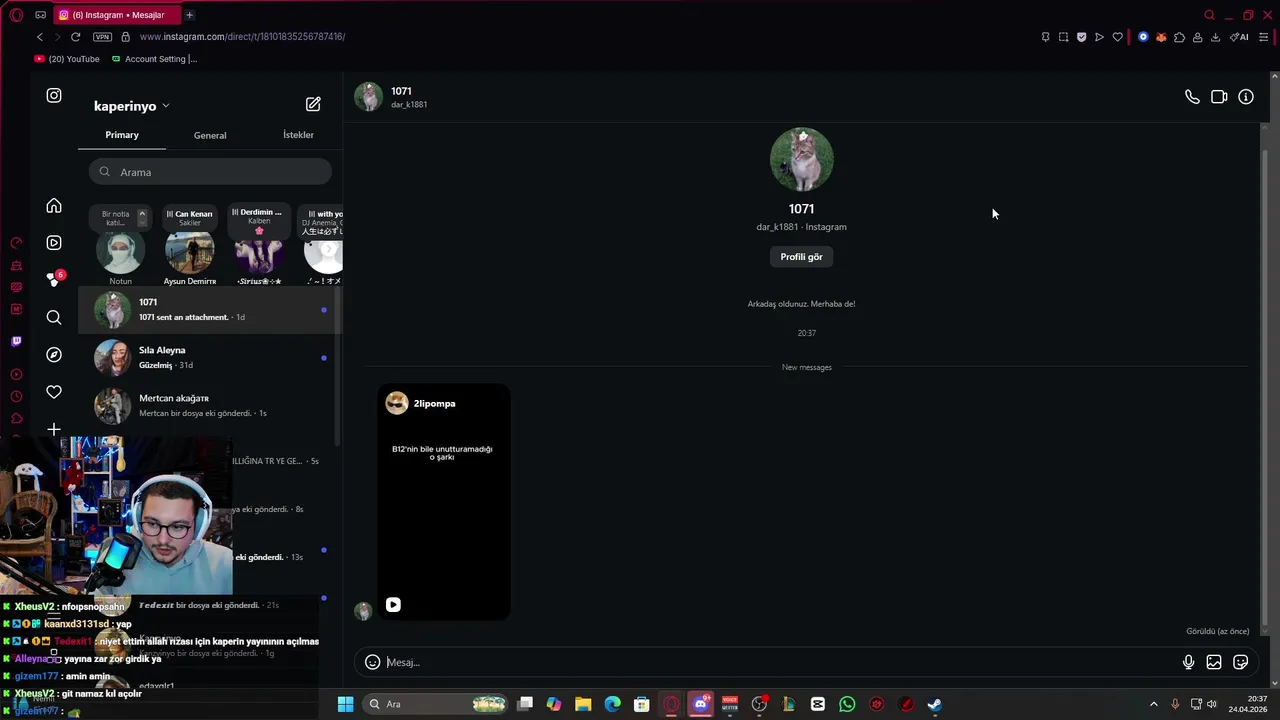Screen dimensions: 1280x720
Task: Open the 2lipompa shared reel author
Action: [x=434, y=404]
